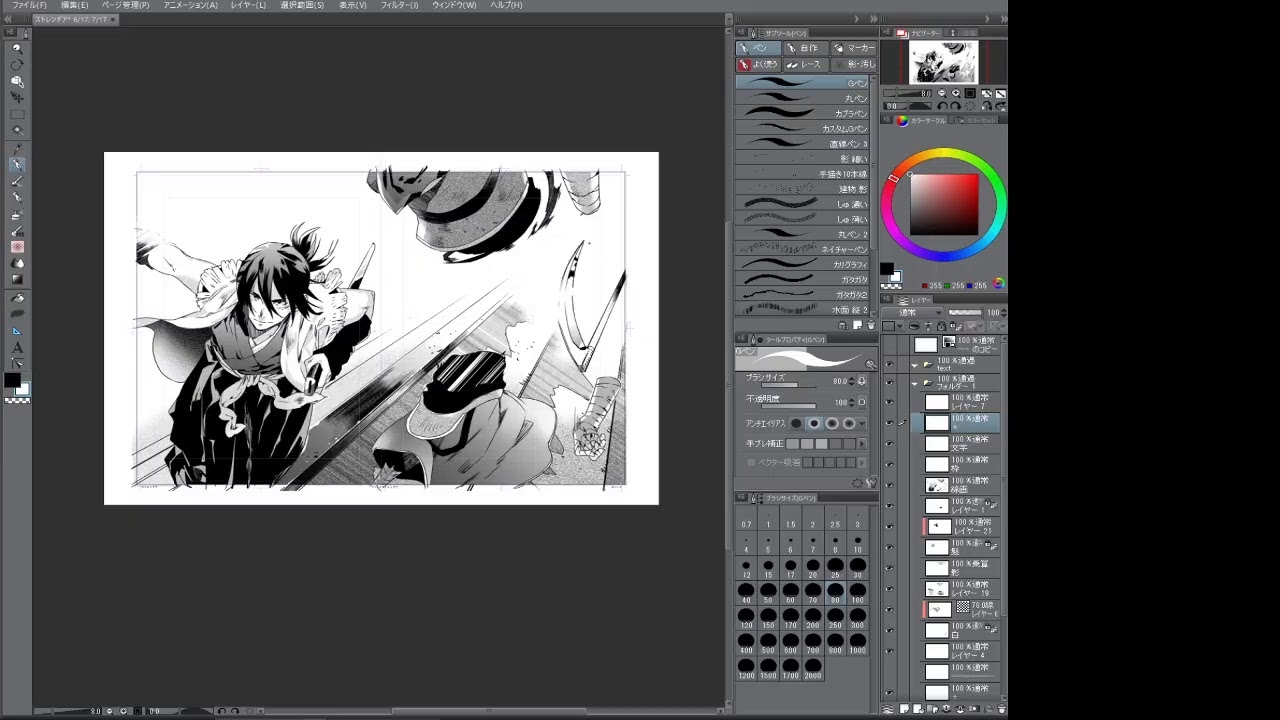This screenshot has height=720, width=1280.
Task: Choose brush size preset 100
Action: [x=857, y=595]
